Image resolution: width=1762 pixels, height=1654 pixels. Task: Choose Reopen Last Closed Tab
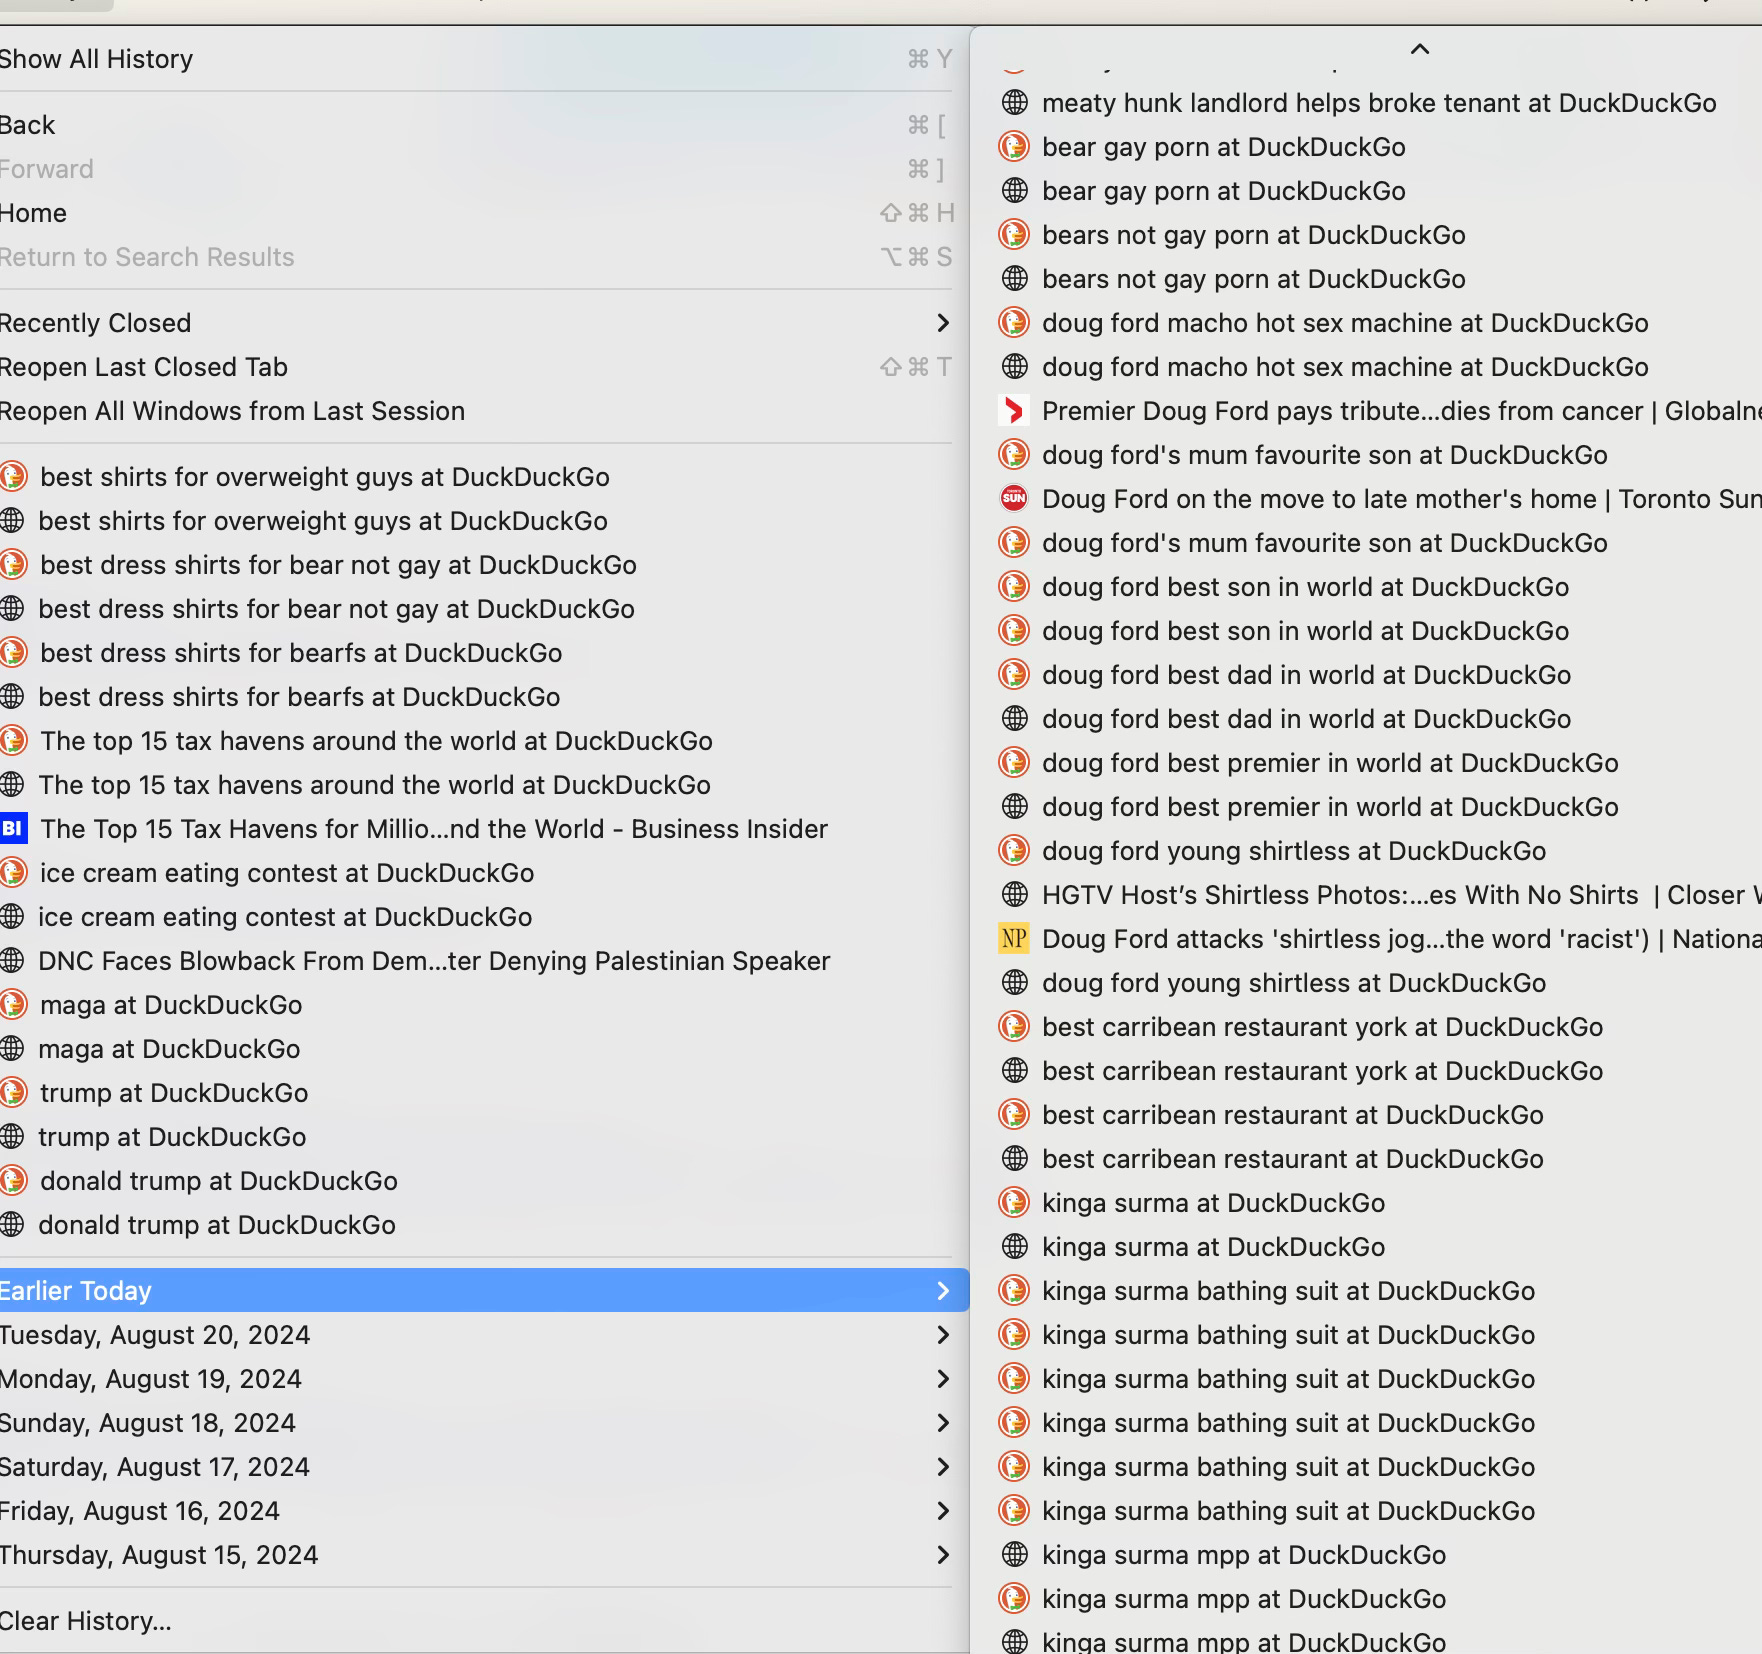click(476, 367)
